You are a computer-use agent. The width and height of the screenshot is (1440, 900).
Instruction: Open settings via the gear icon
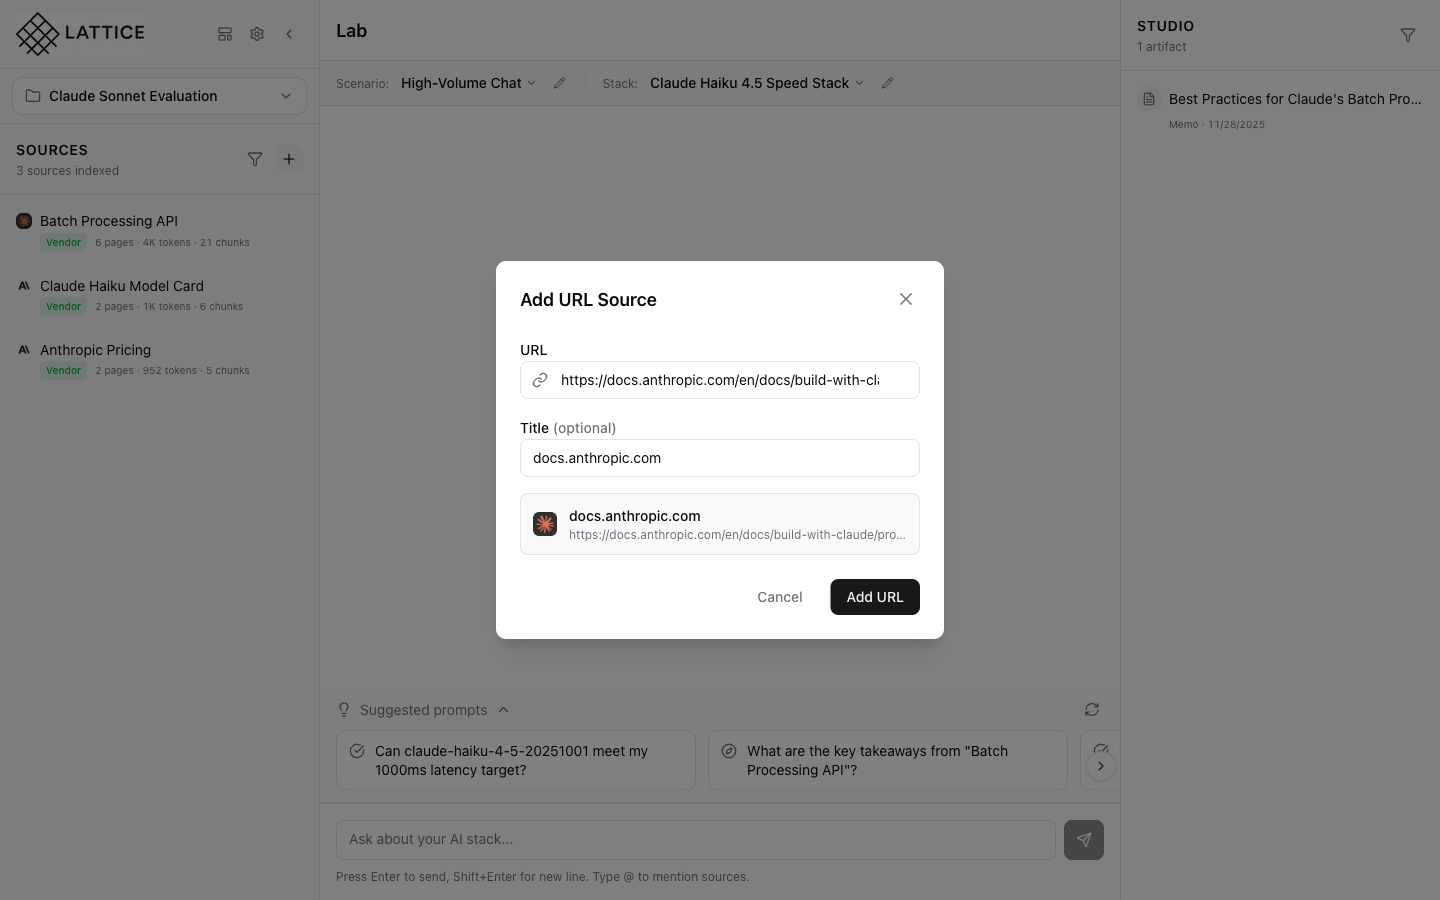(x=257, y=34)
